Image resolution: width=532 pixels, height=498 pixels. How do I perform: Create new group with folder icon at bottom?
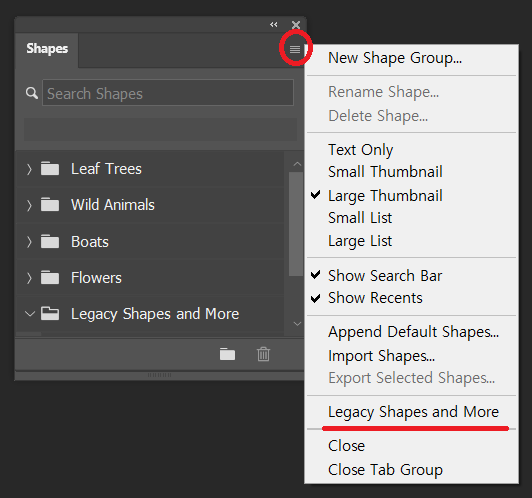click(227, 354)
